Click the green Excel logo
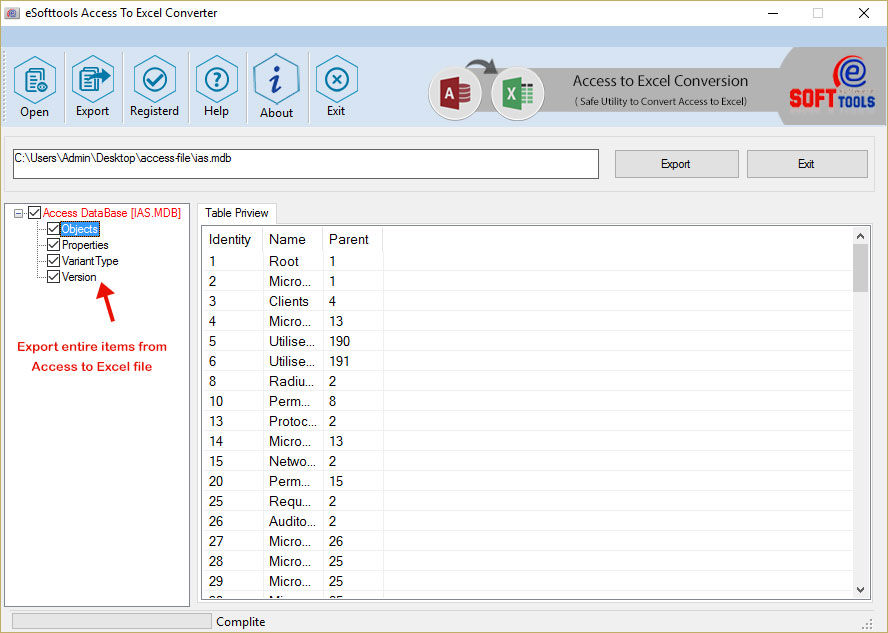 point(517,93)
